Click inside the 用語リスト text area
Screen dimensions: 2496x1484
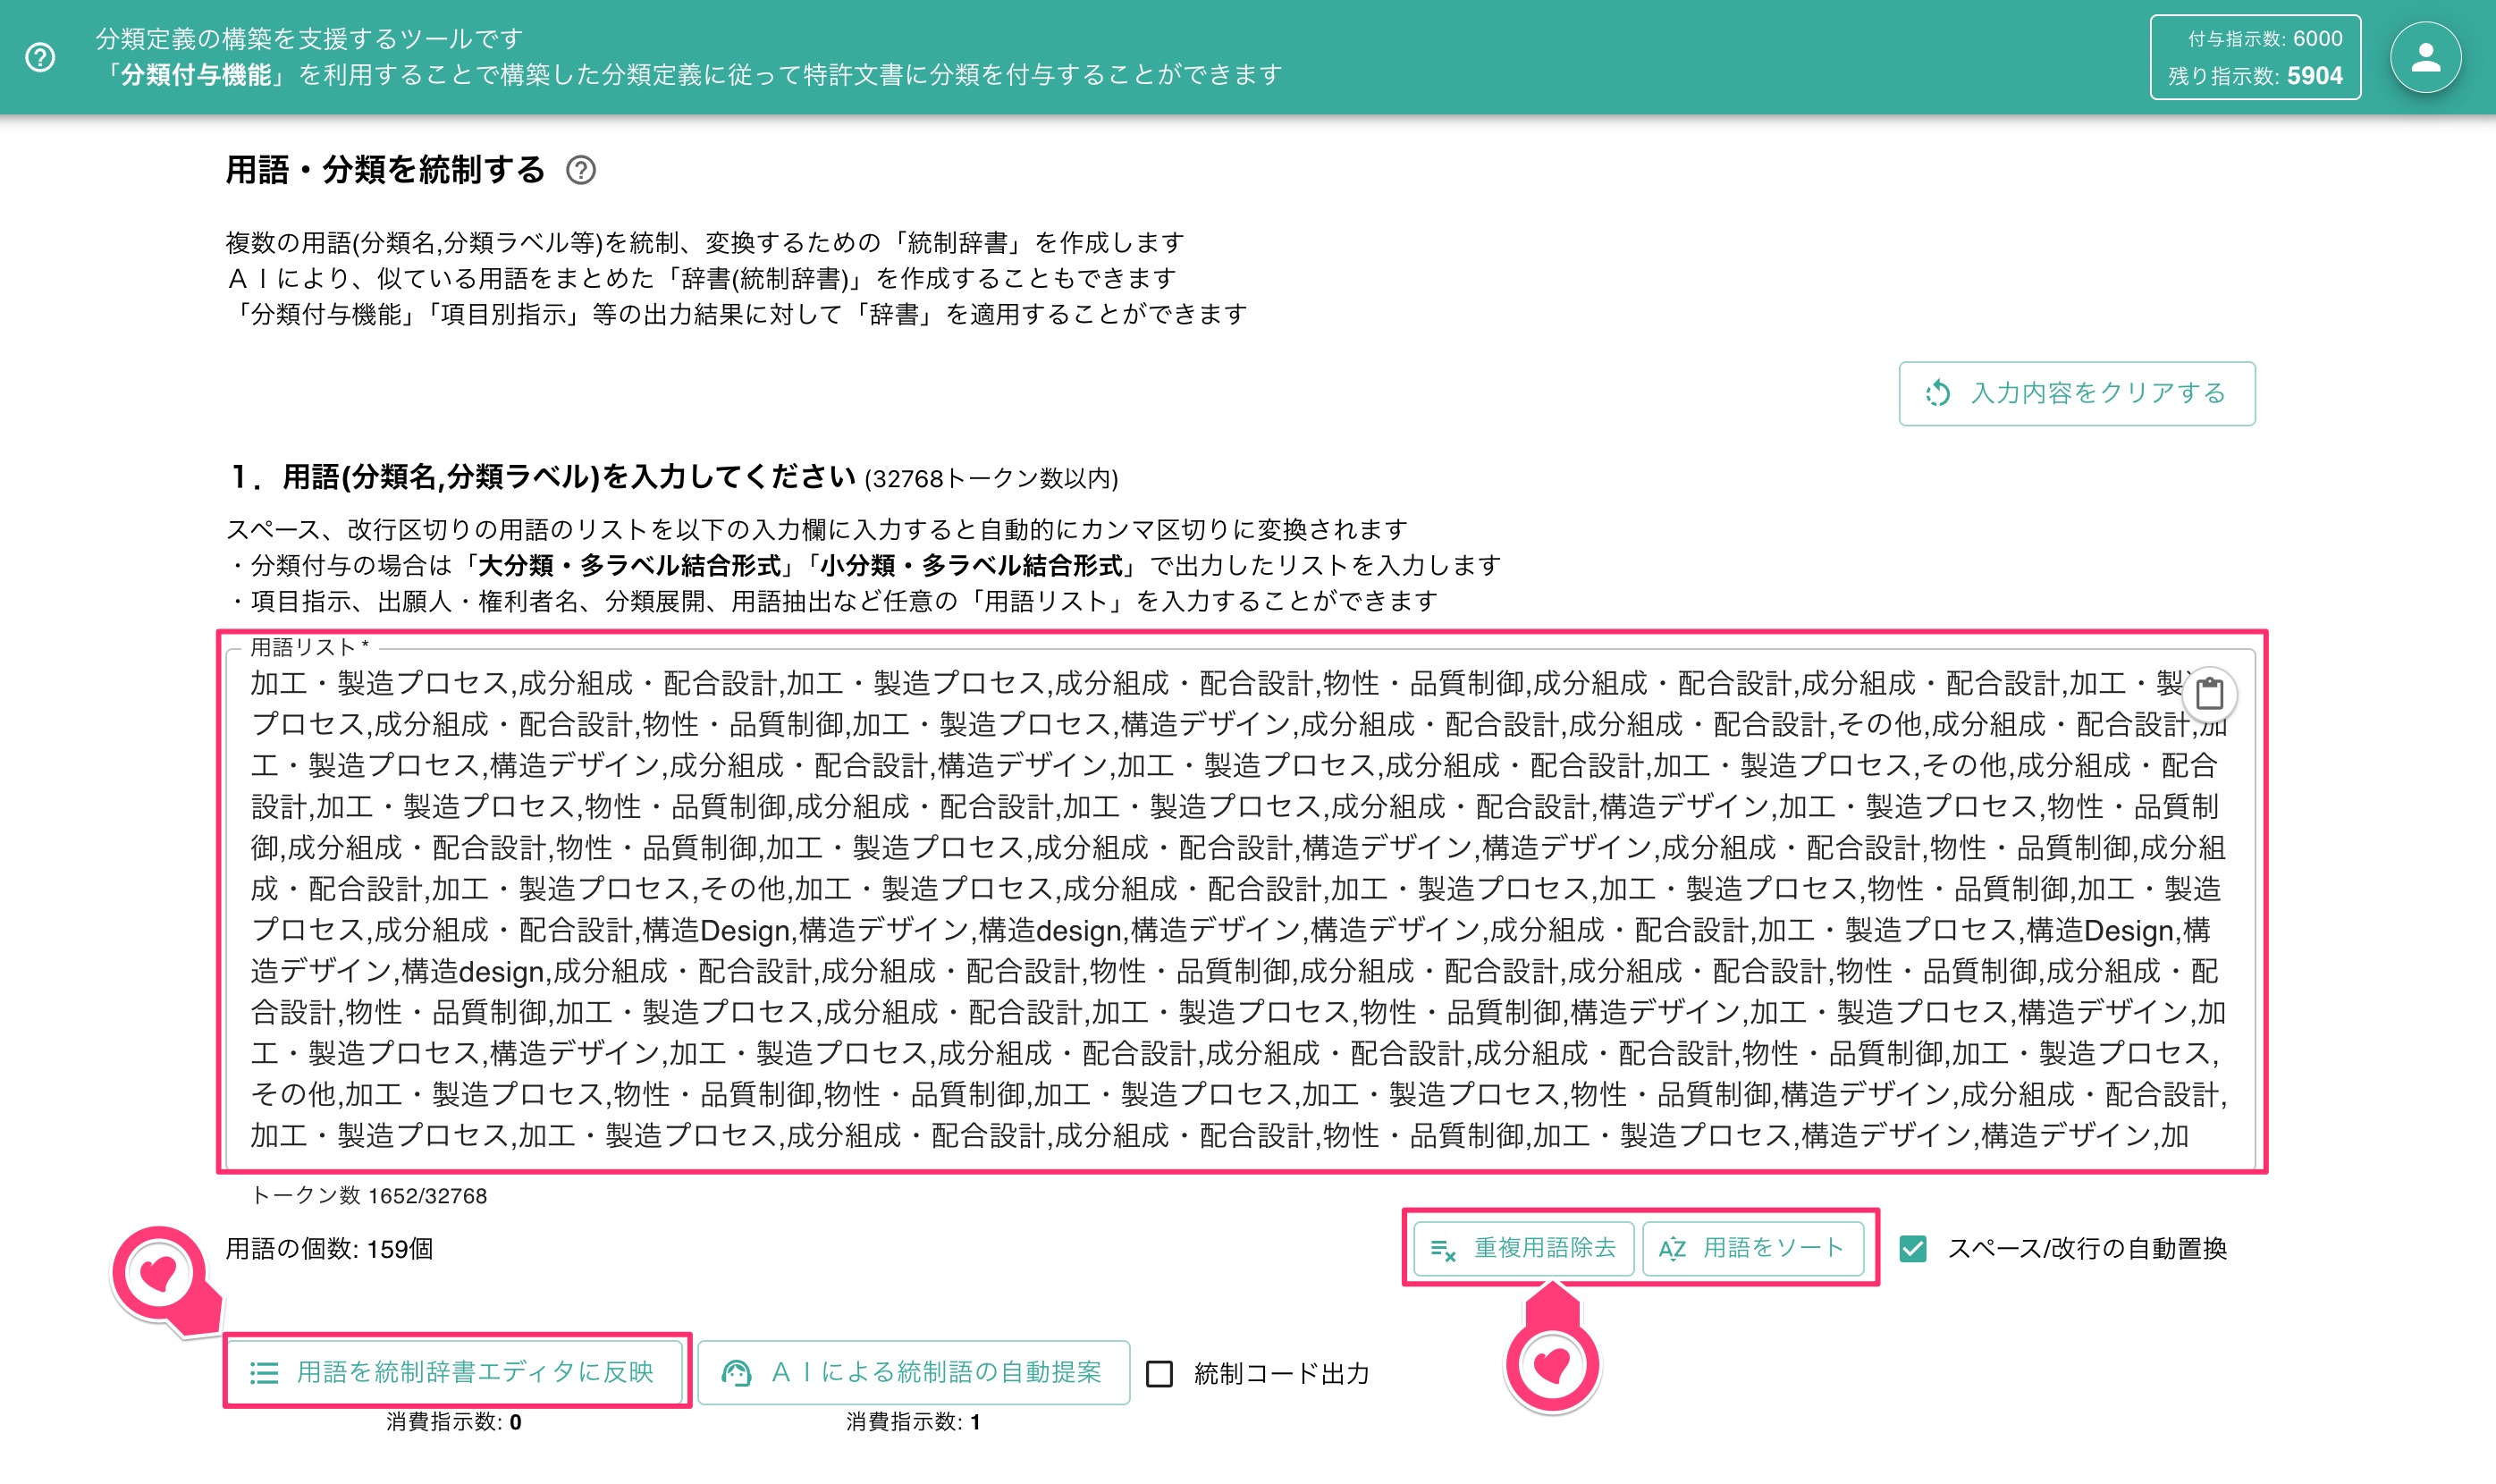tap(1240, 908)
